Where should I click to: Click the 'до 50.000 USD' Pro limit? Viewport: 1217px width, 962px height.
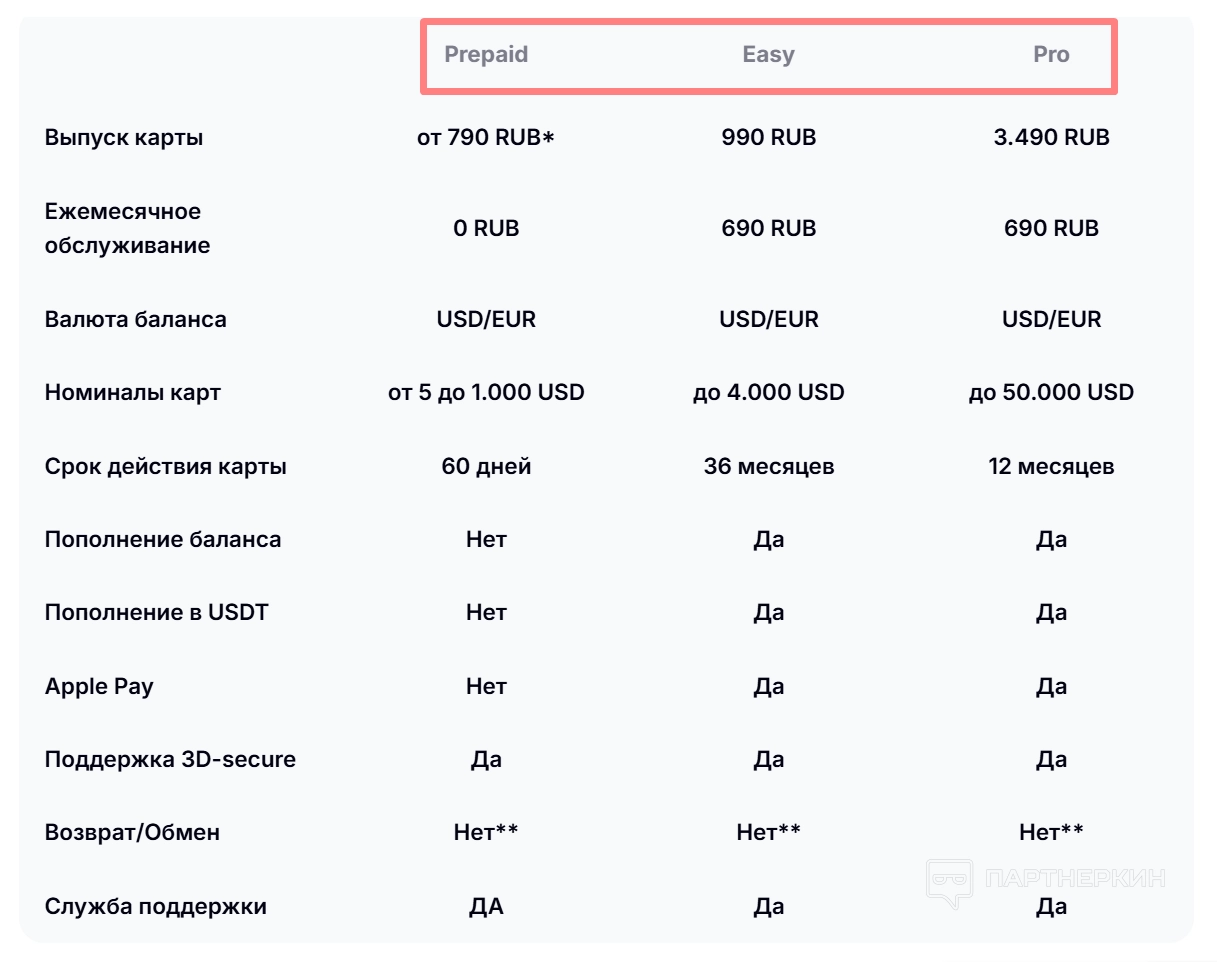pyautogui.click(x=1051, y=392)
